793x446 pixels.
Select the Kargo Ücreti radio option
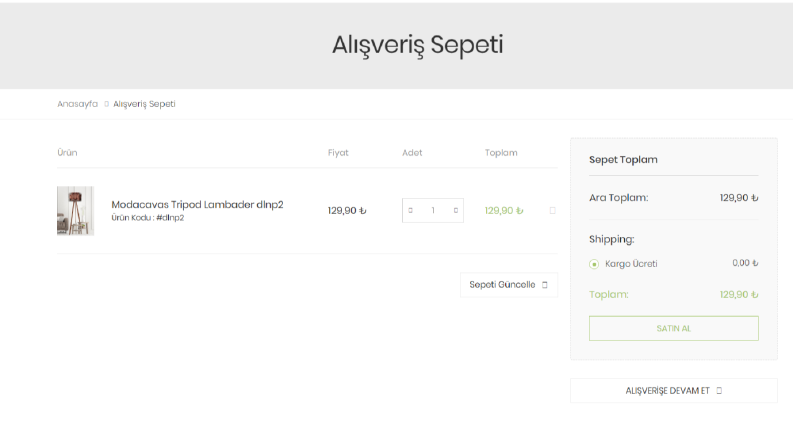pos(594,264)
